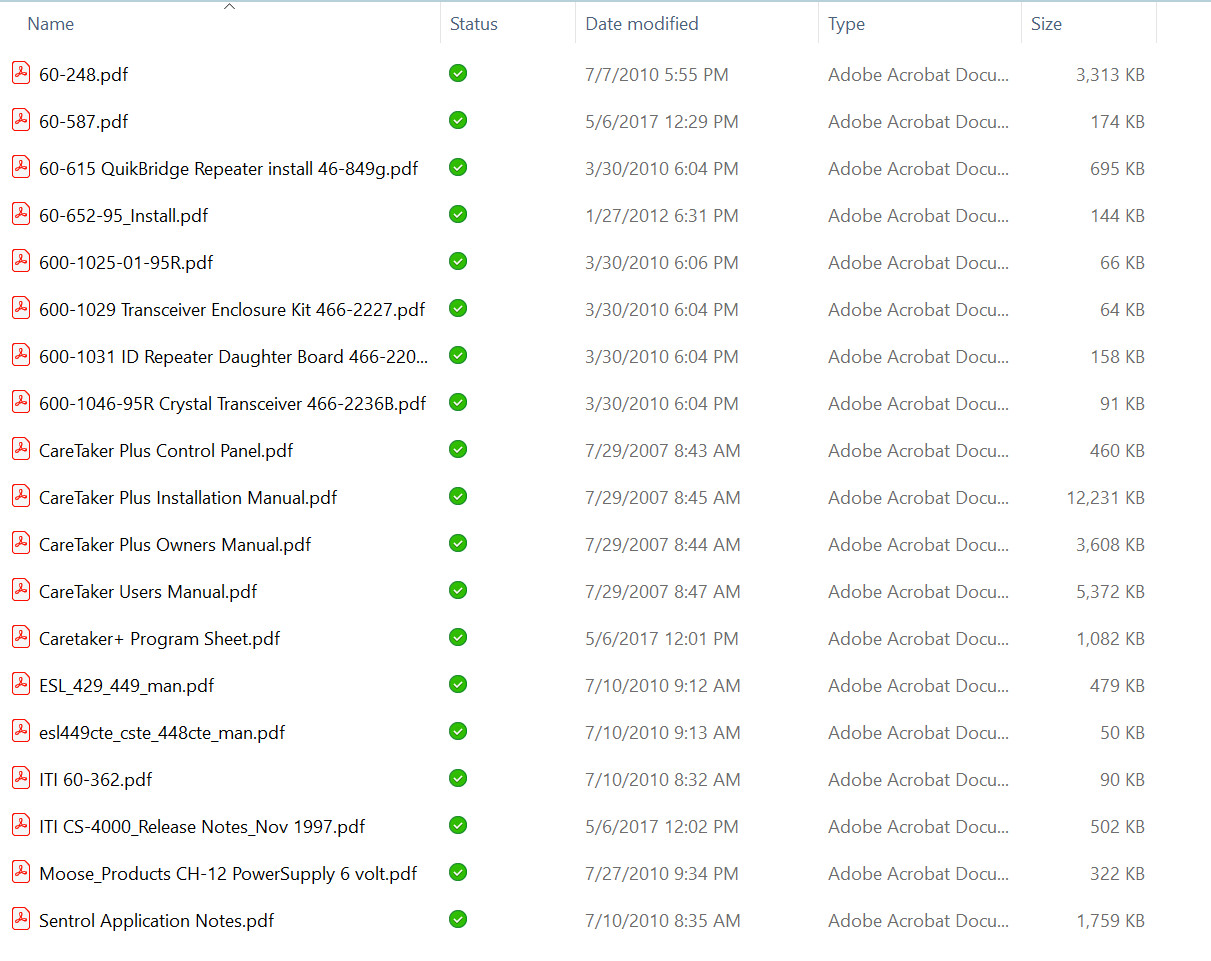Screen dimensions: 1211x961
Task: Sort files by the Name column header
Action: click(x=51, y=24)
